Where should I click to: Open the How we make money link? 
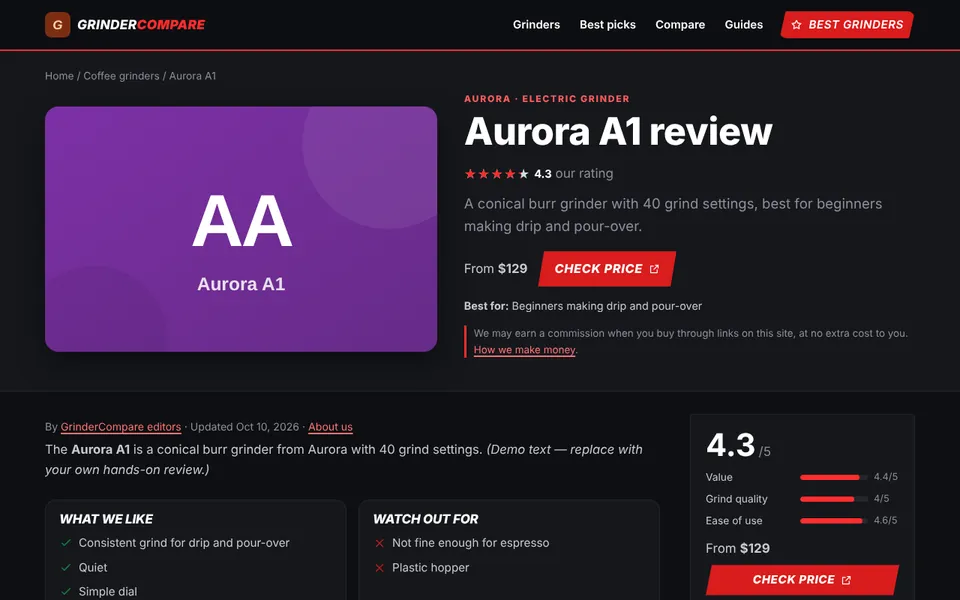tap(525, 350)
